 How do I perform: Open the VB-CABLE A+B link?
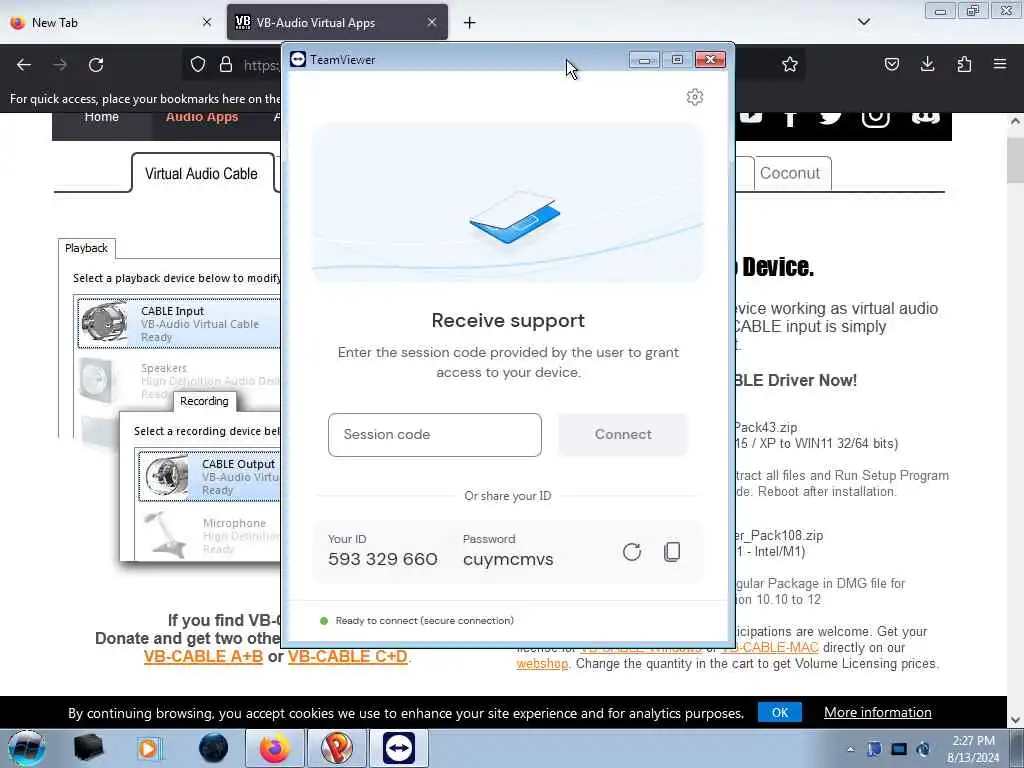pos(203,657)
